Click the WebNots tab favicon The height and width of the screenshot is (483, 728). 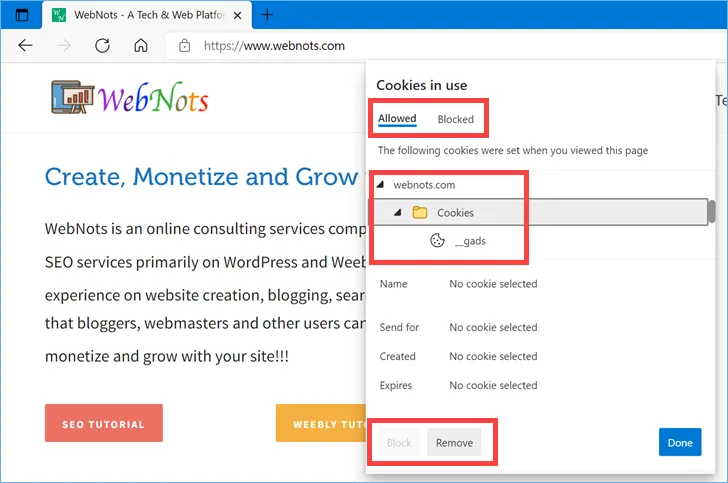58,15
